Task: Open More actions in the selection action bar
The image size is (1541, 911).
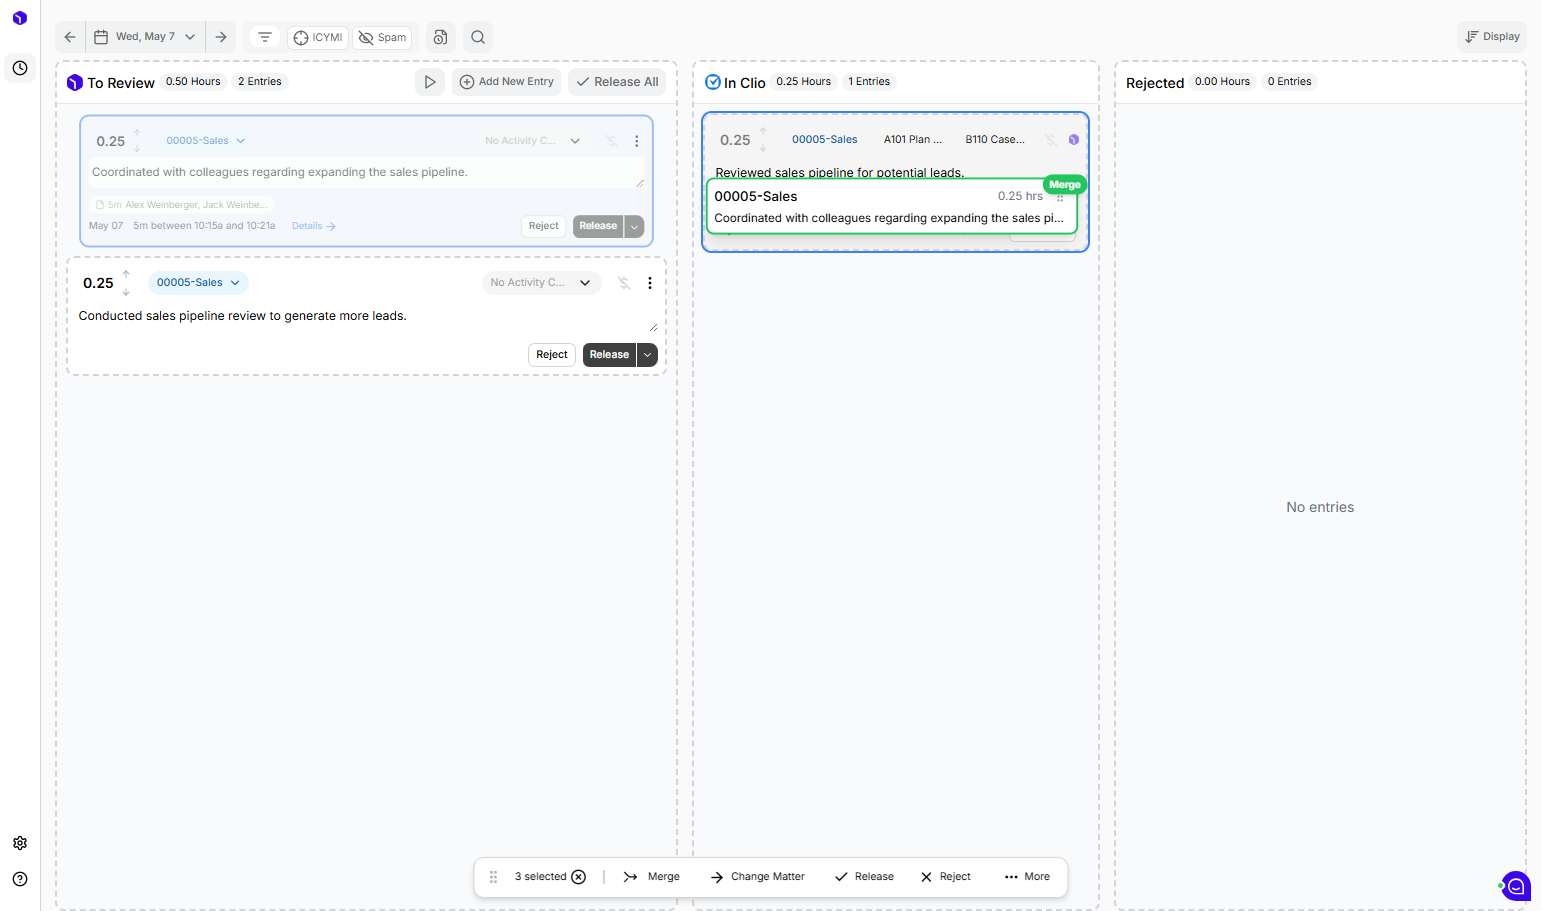Action: pyautogui.click(x=1027, y=877)
